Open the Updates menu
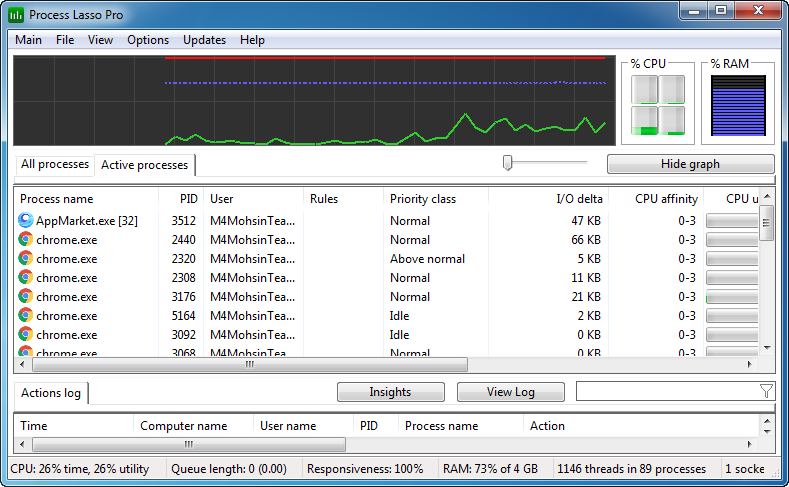Image resolution: width=789 pixels, height=487 pixels. coord(204,40)
